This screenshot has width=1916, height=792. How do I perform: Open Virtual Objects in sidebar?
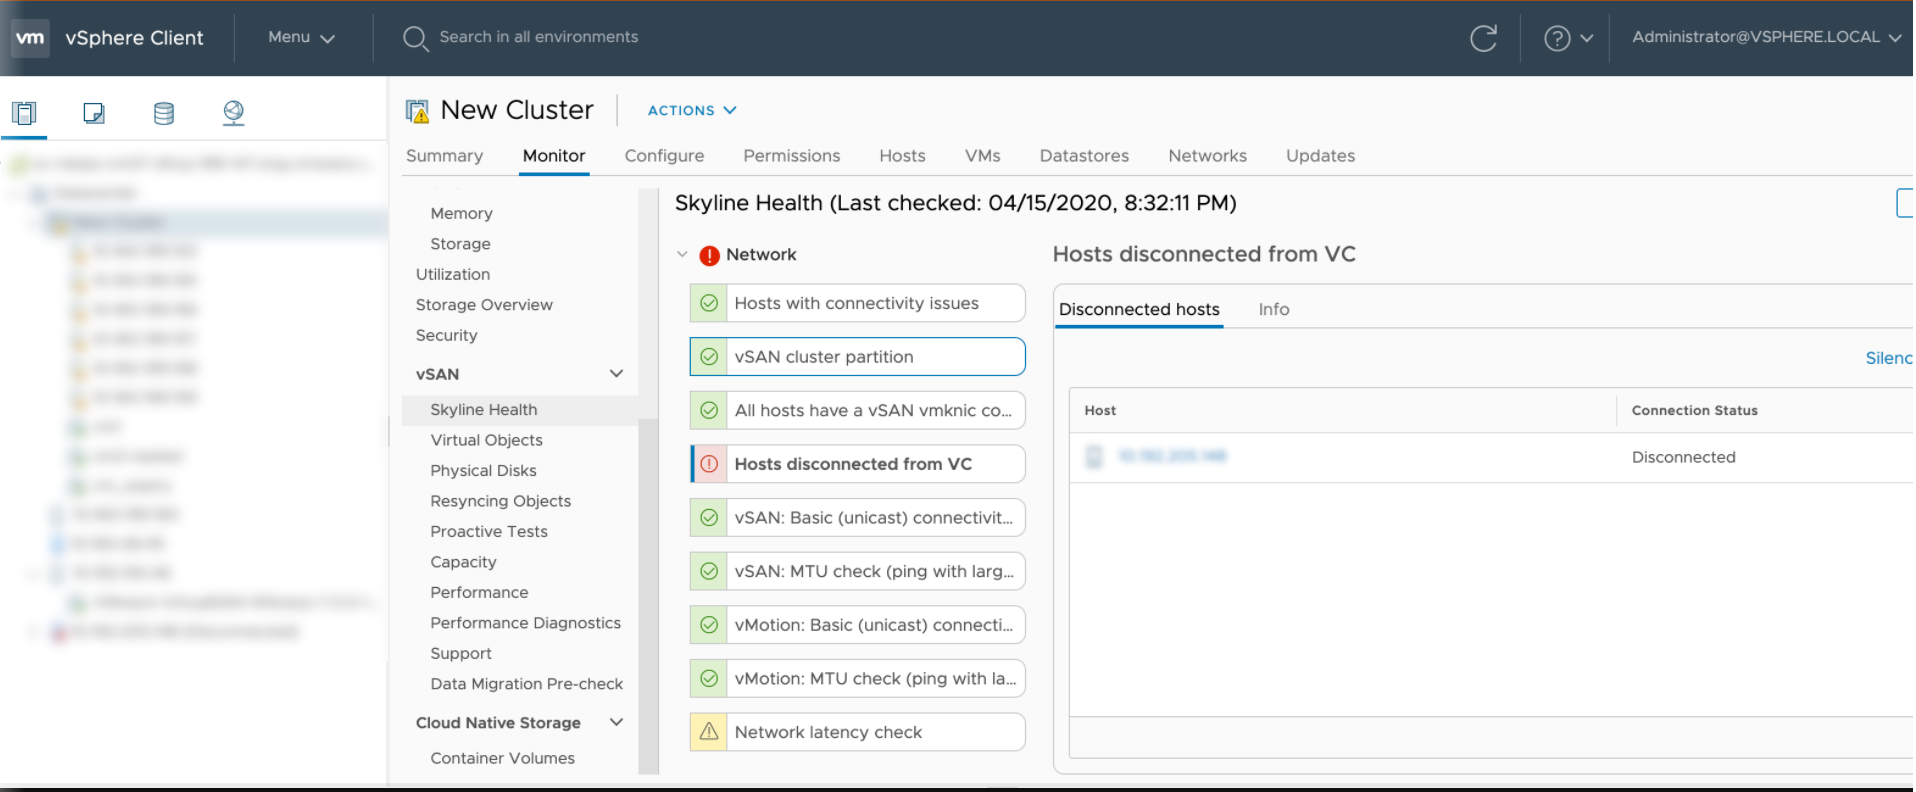486,440
